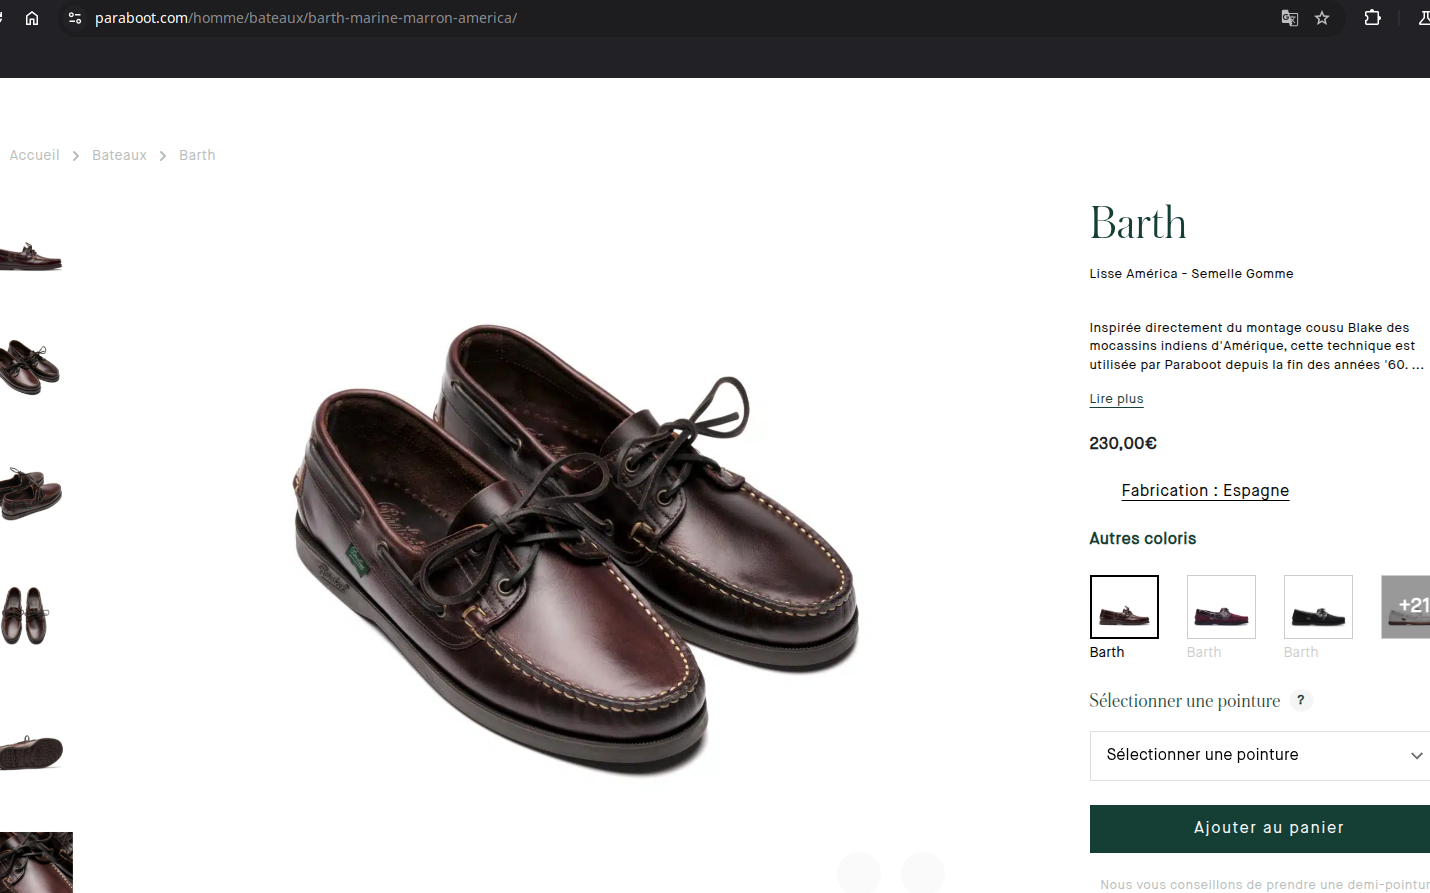The image size is (1430, 893).
Task: Open the Bateaux breadcrumb link
Action: (119, 155)
